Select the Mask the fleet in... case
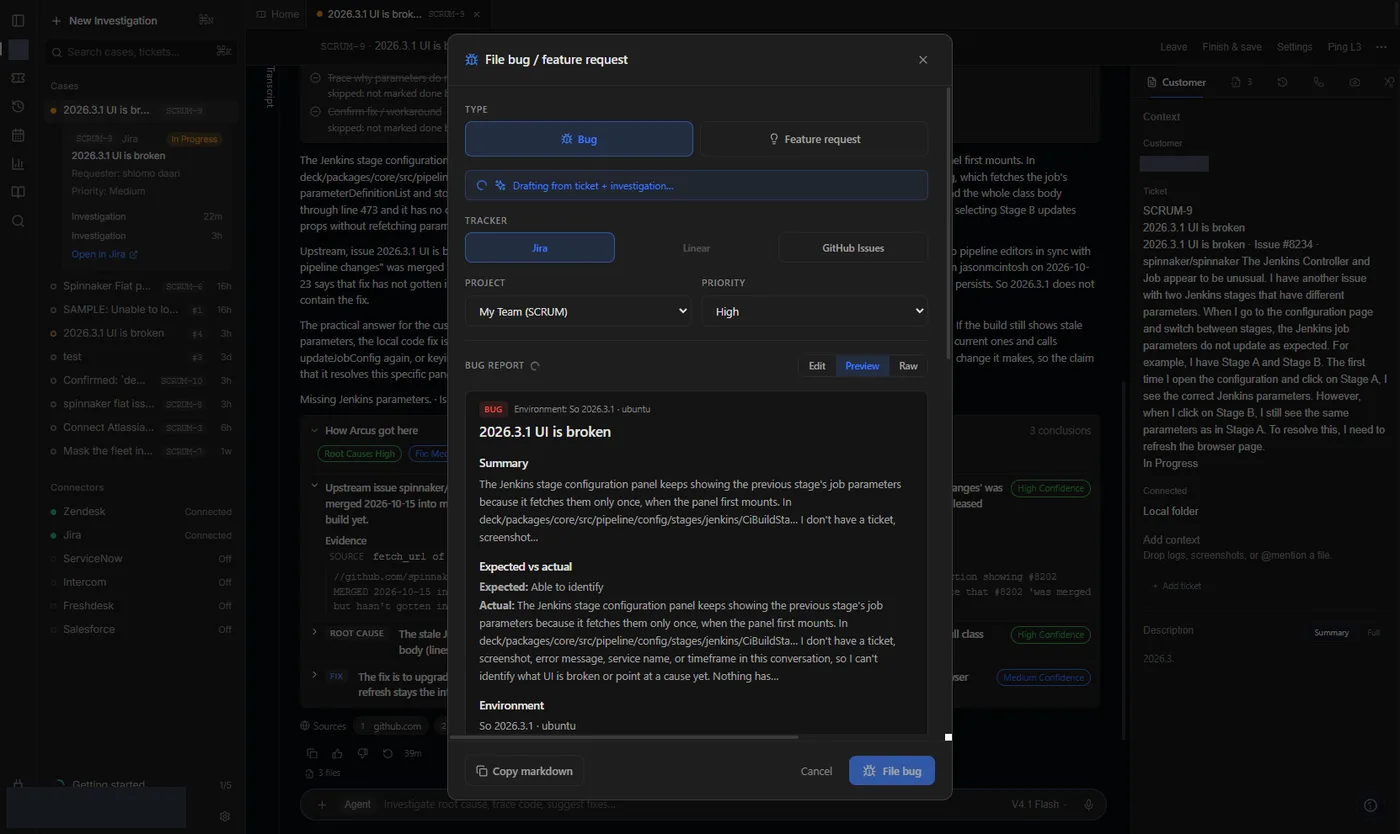 pos(141,451)
